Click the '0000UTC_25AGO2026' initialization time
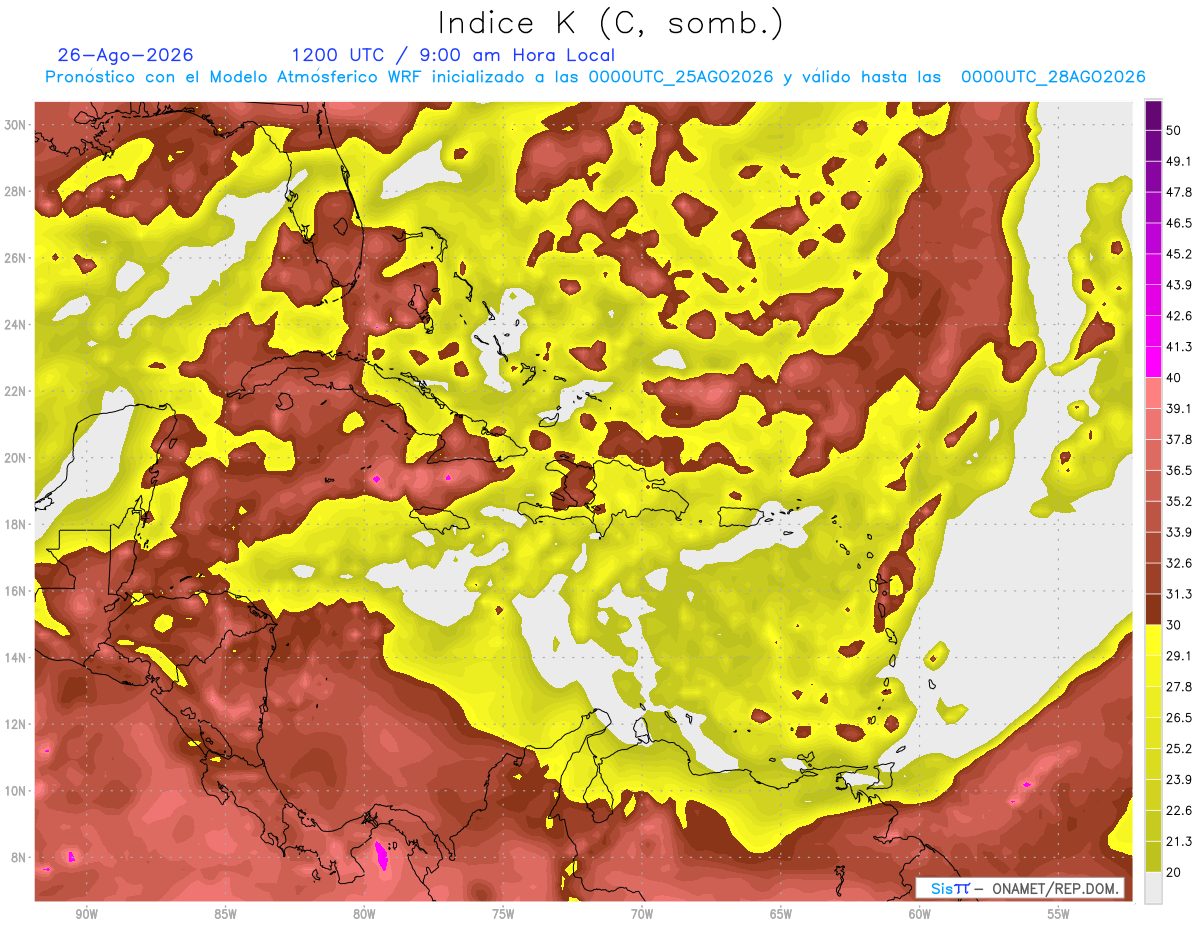 [x=681, y=77]
